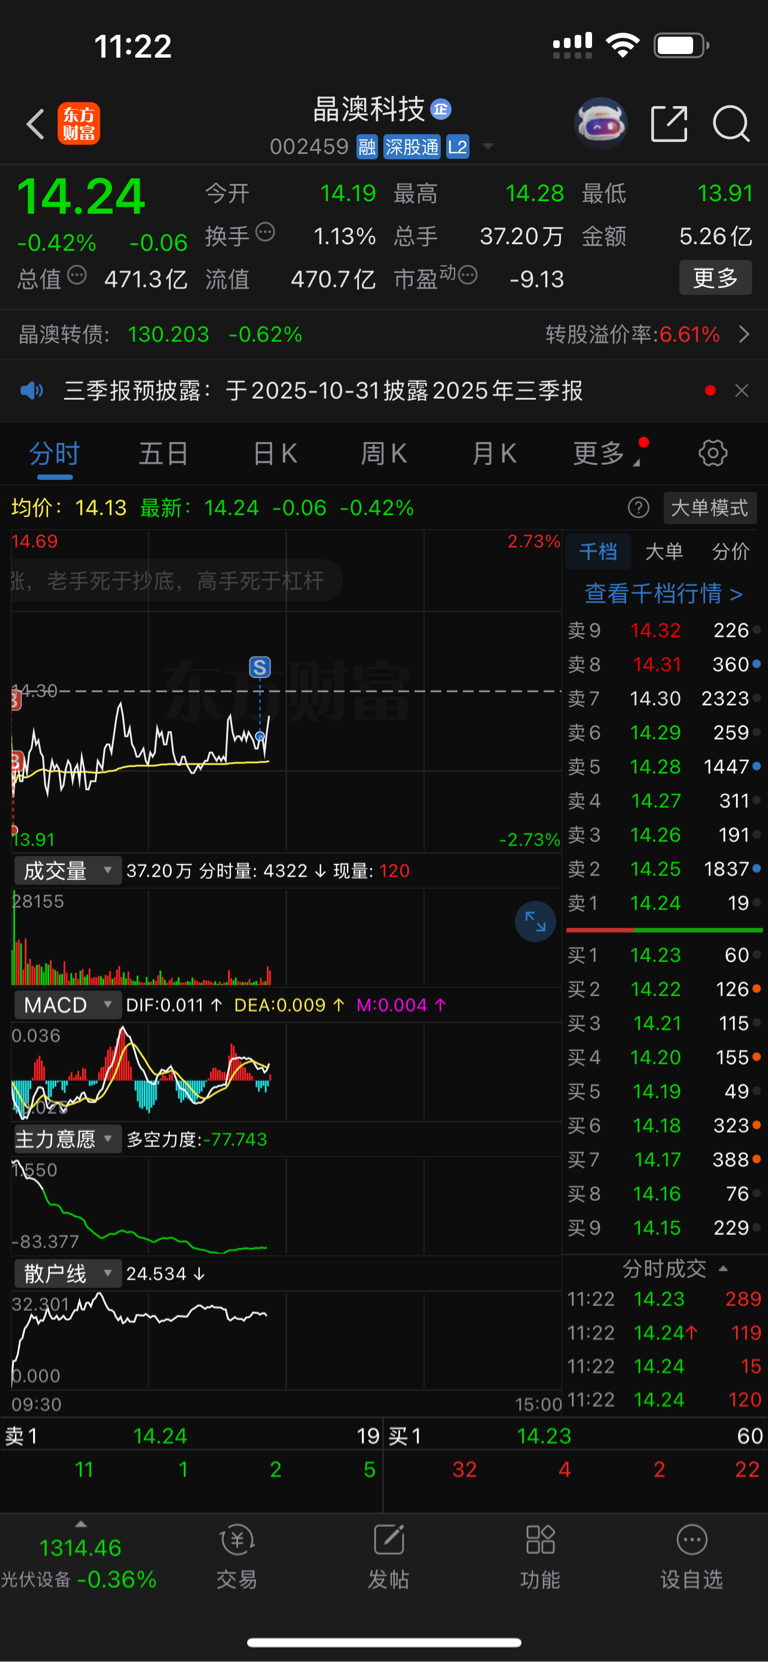This screenshot has width=768, height=1662.
Task: Select the 买1 14.23 order book row
Action: [x=664, y=955]
